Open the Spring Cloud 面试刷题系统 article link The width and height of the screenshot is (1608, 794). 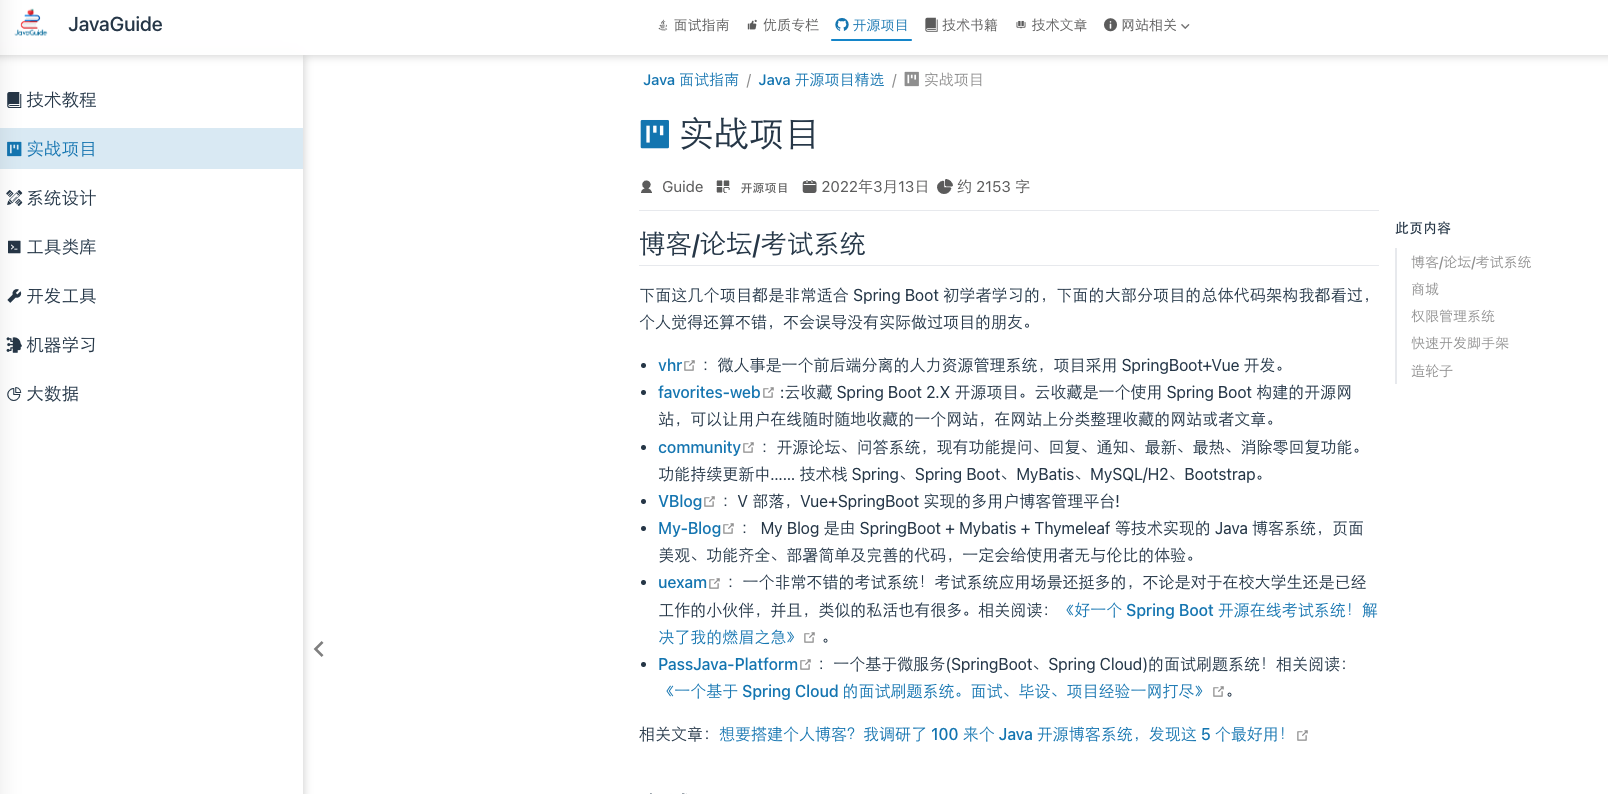tap(941, 691)
